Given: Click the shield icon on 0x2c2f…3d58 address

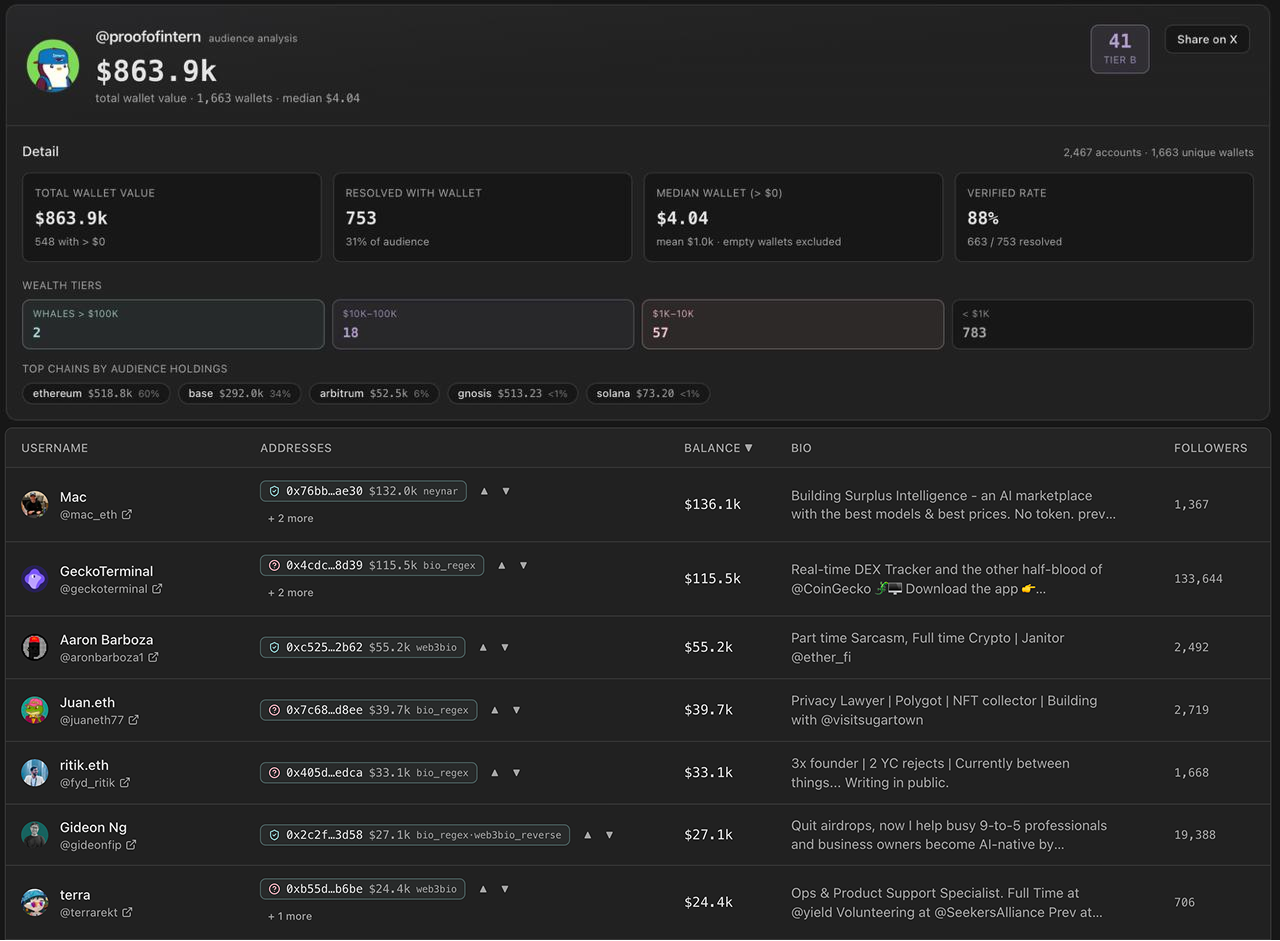Looking at the screenshot, I should (275, 835).
